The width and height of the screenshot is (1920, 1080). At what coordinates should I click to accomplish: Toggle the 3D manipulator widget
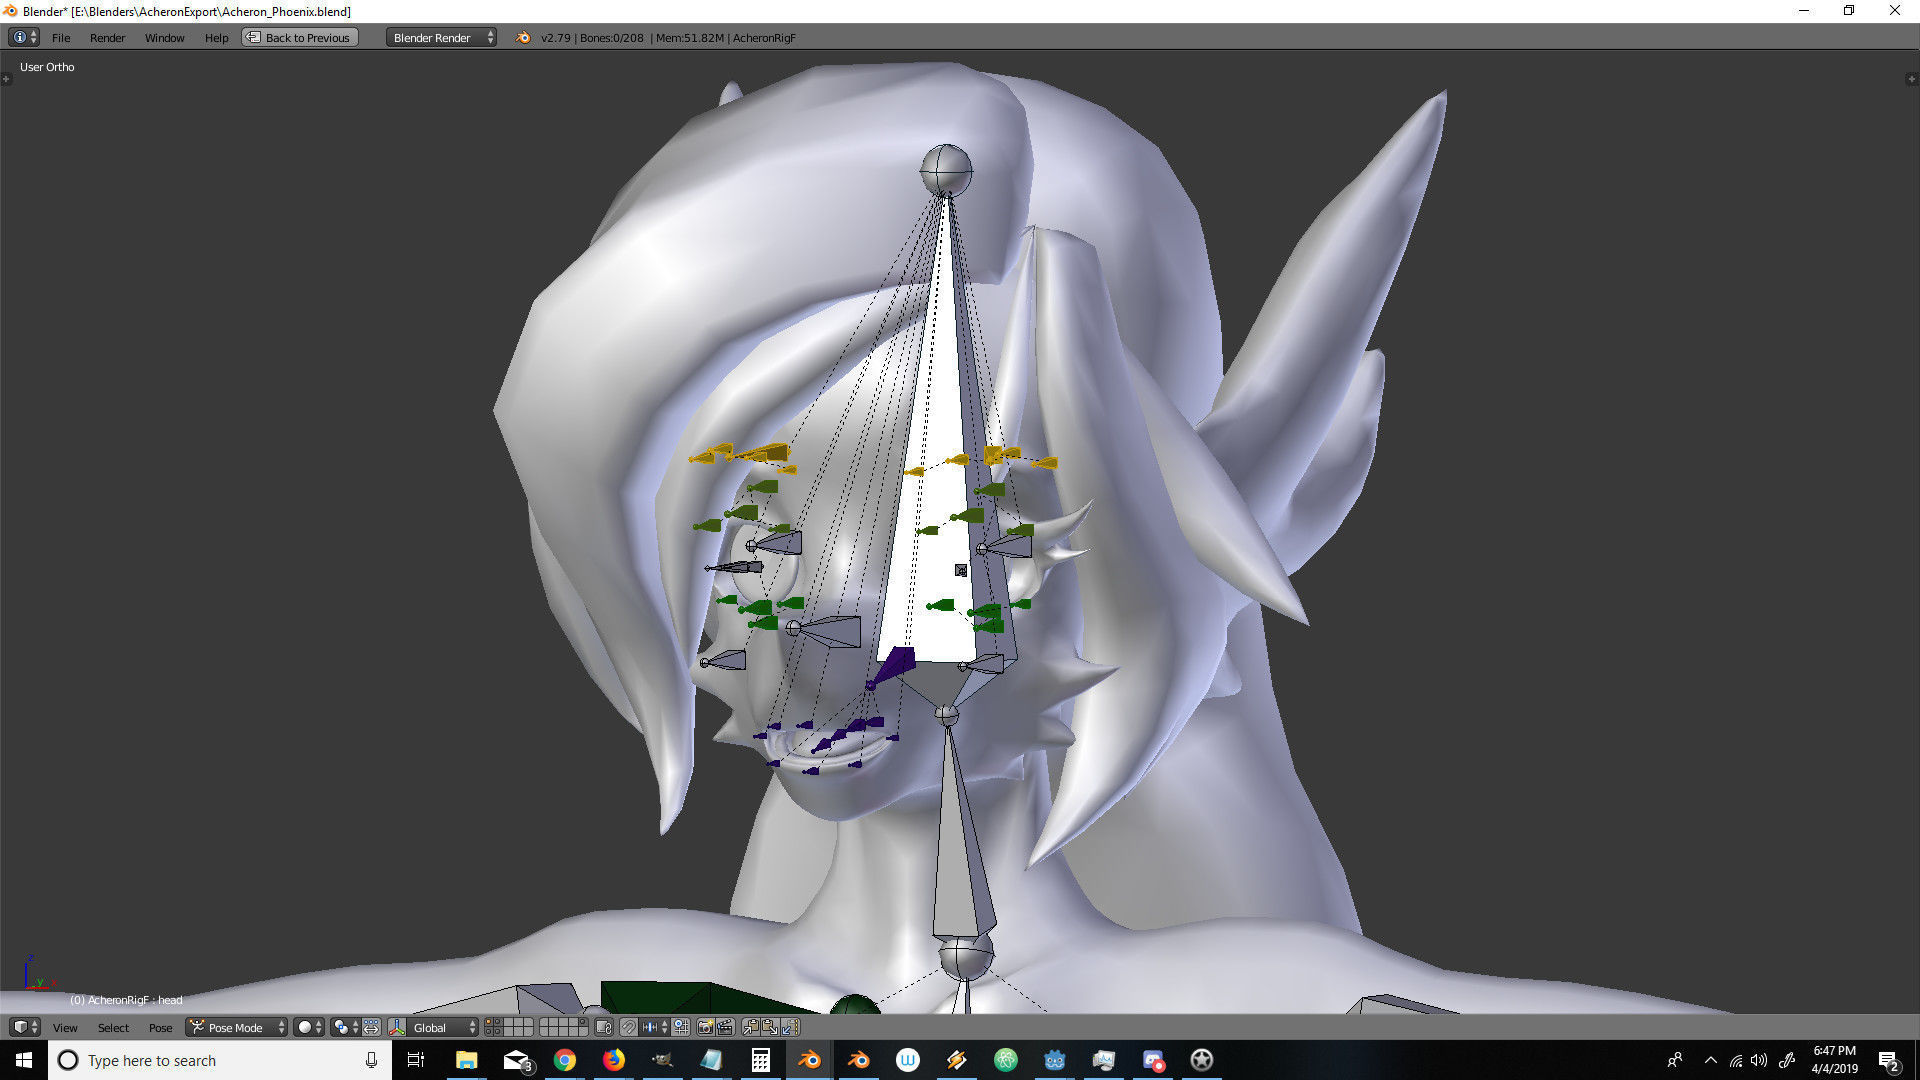click(x=397, y=1027)
